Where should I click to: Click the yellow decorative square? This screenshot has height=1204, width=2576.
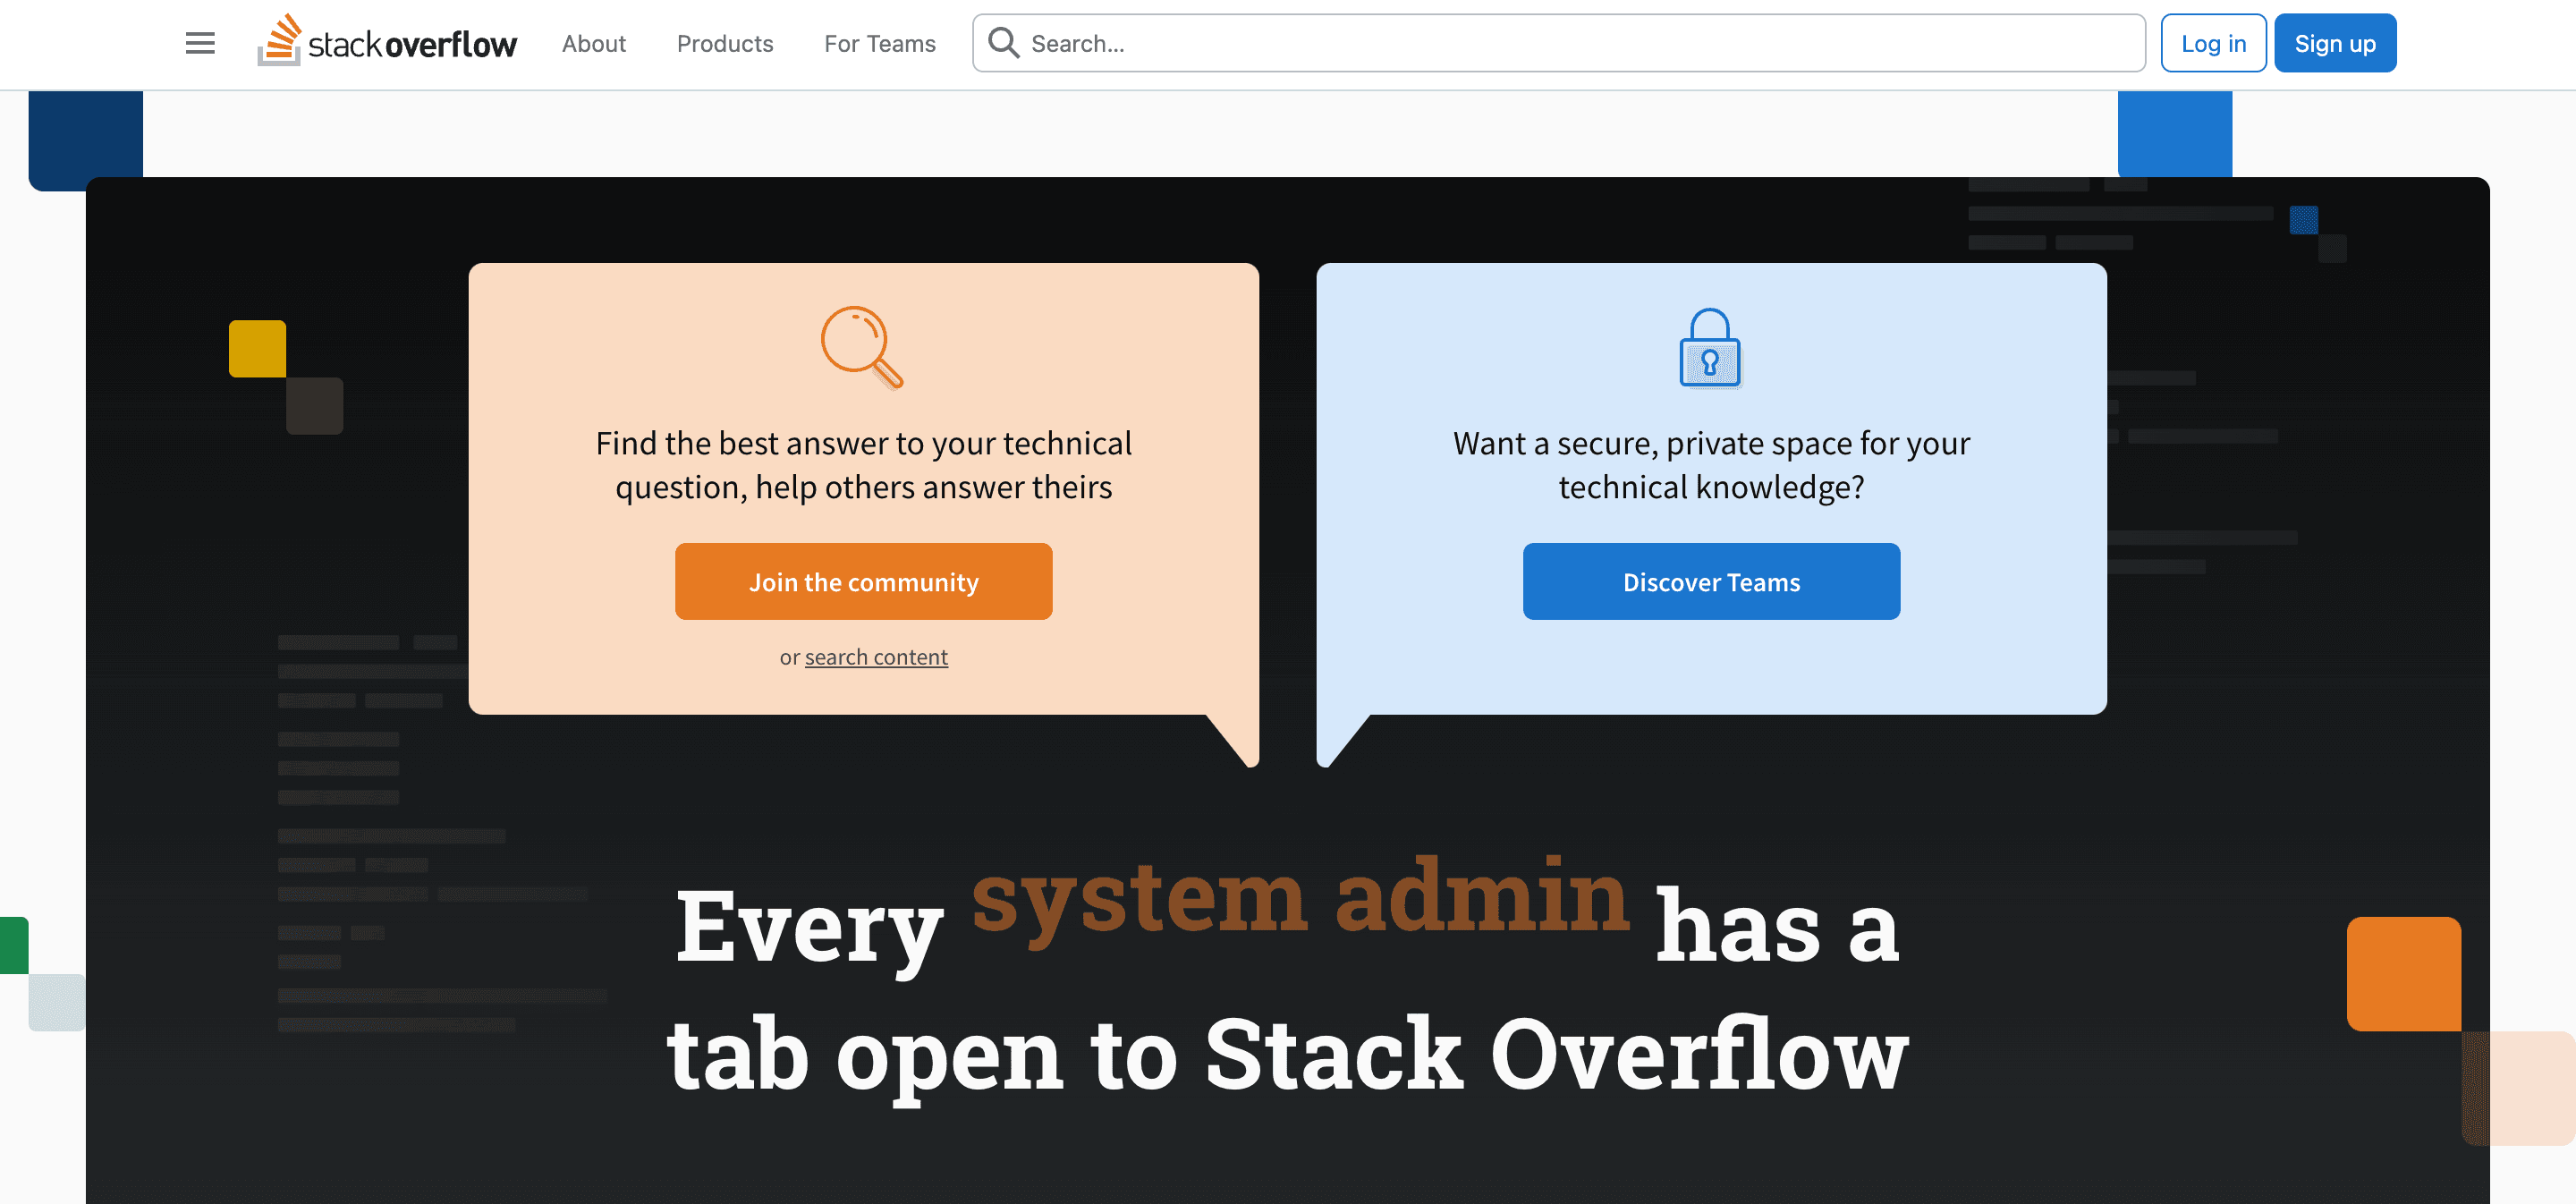click(257, 348)
